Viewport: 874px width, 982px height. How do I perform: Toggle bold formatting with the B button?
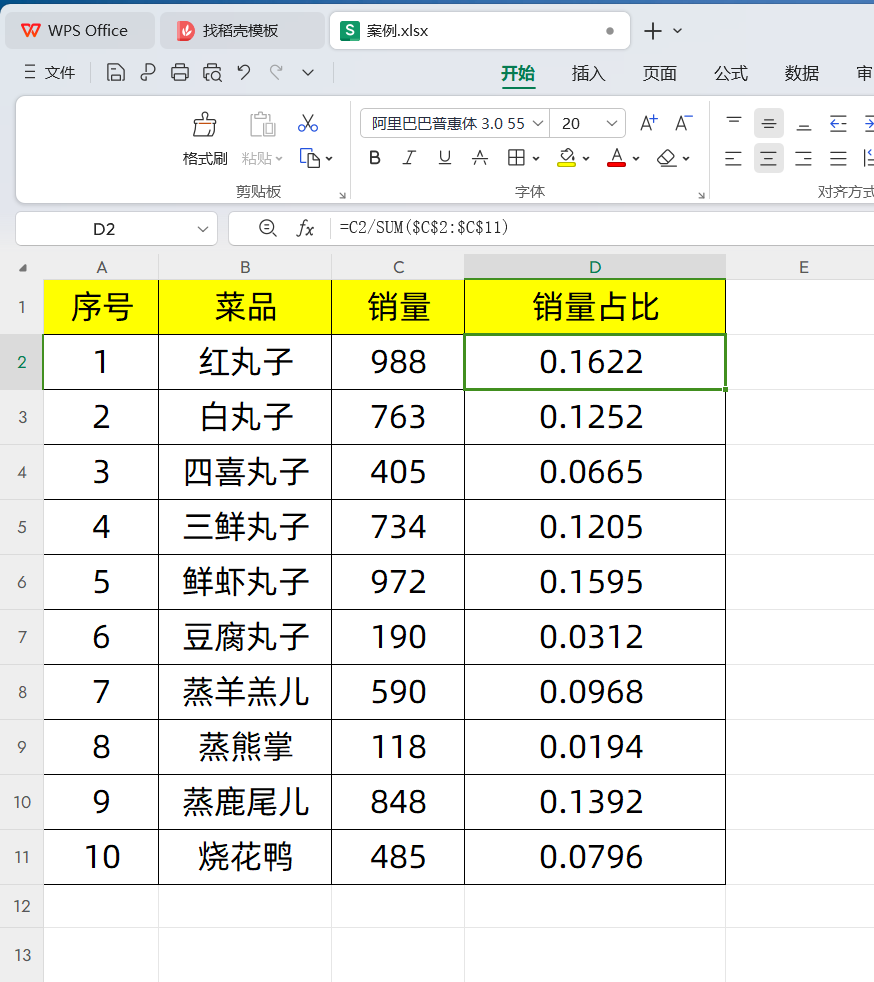374,158
